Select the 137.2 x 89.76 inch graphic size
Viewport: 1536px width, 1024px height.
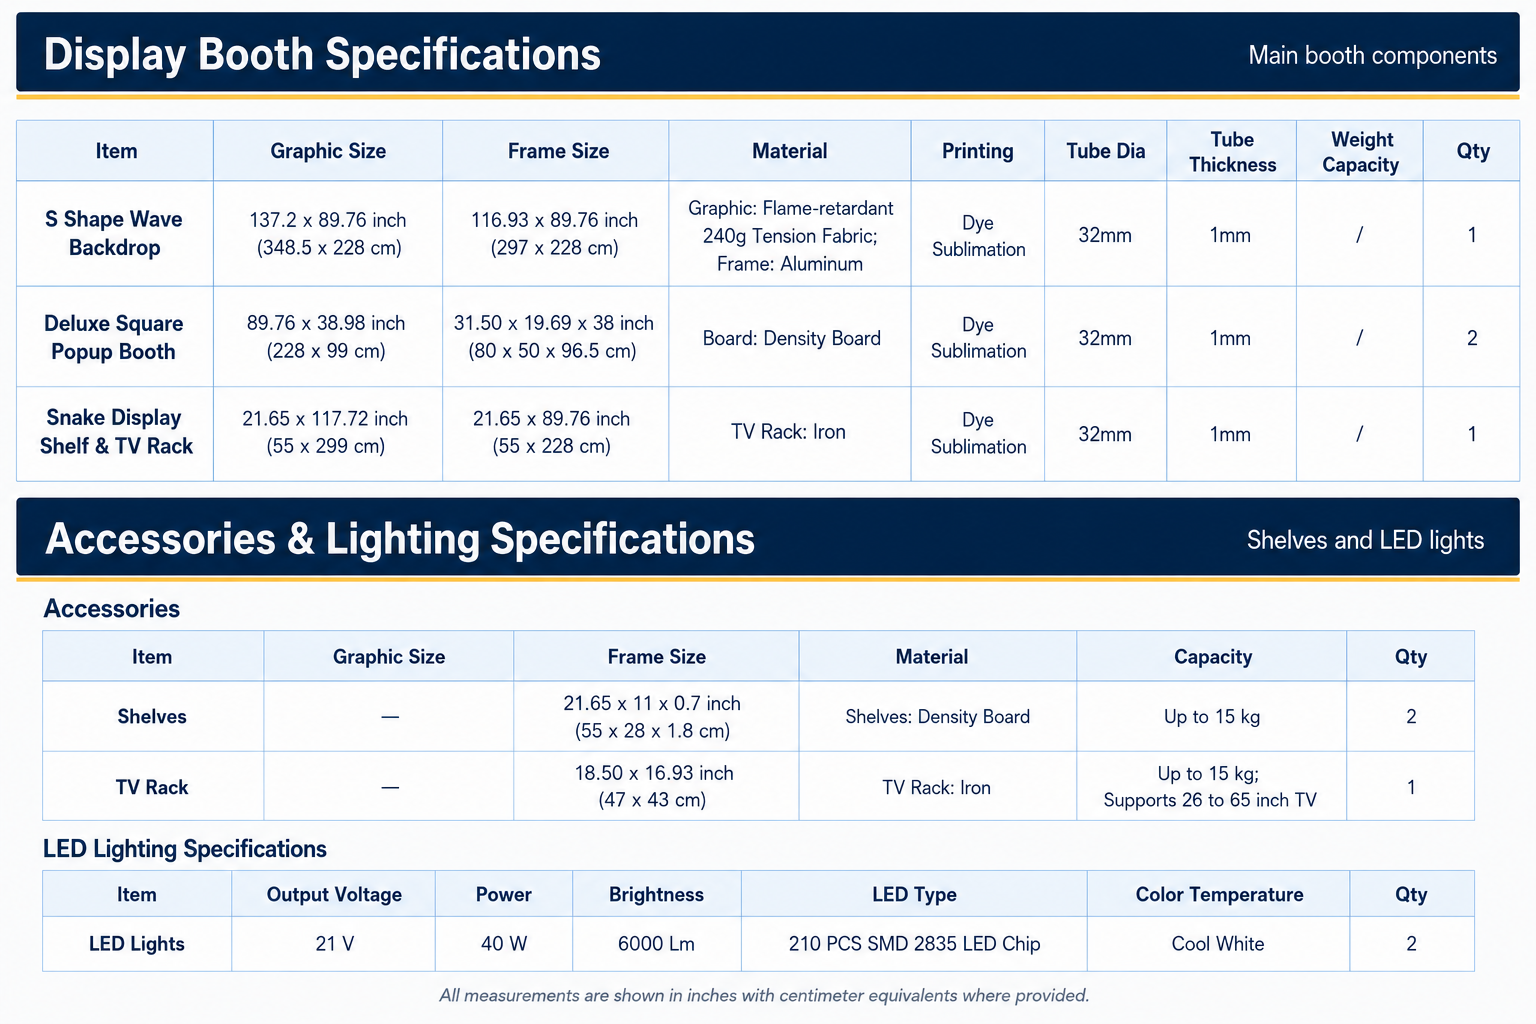pyautogui.click(x=328, y=220)
